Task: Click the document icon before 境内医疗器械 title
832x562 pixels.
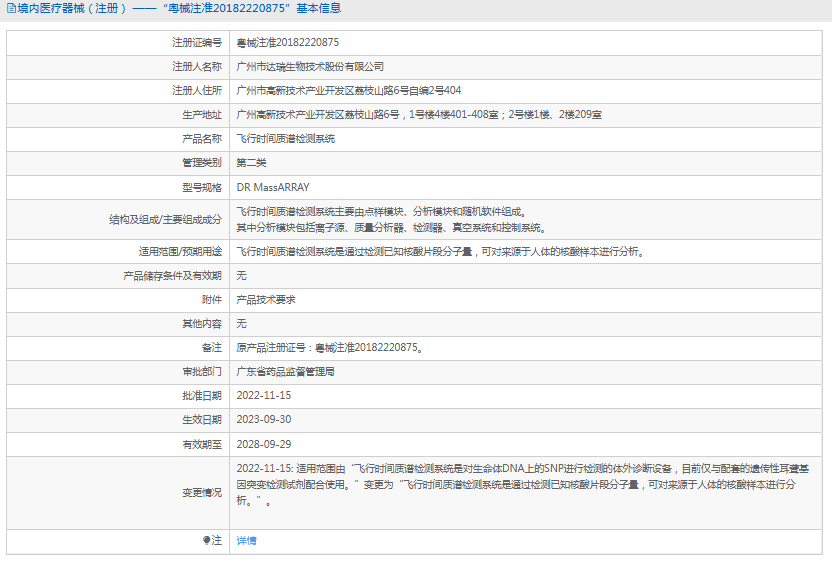Action: [x=11, y=8]
